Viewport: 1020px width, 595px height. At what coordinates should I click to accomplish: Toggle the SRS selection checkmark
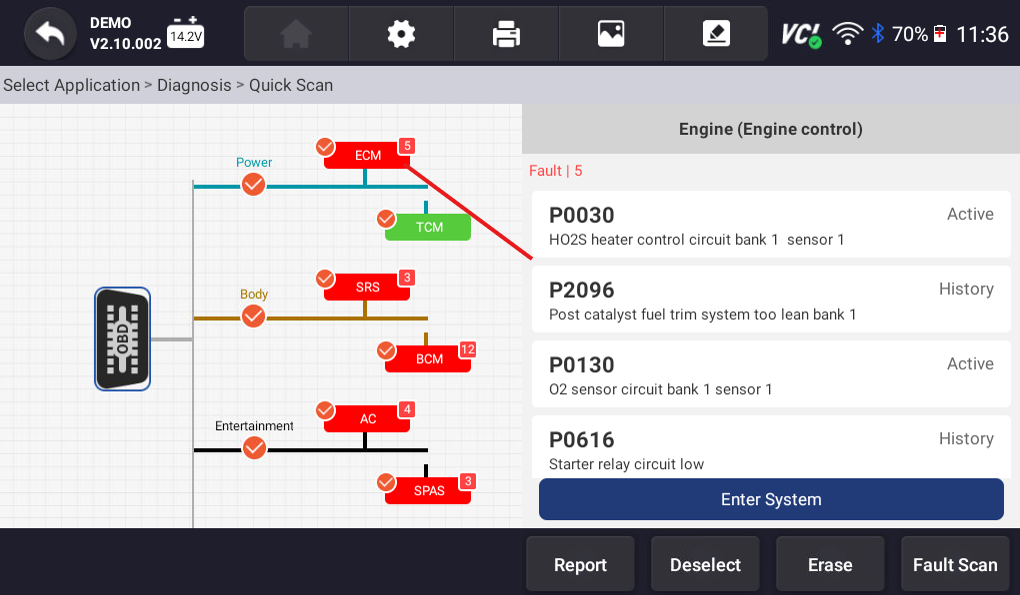point(325,279)
